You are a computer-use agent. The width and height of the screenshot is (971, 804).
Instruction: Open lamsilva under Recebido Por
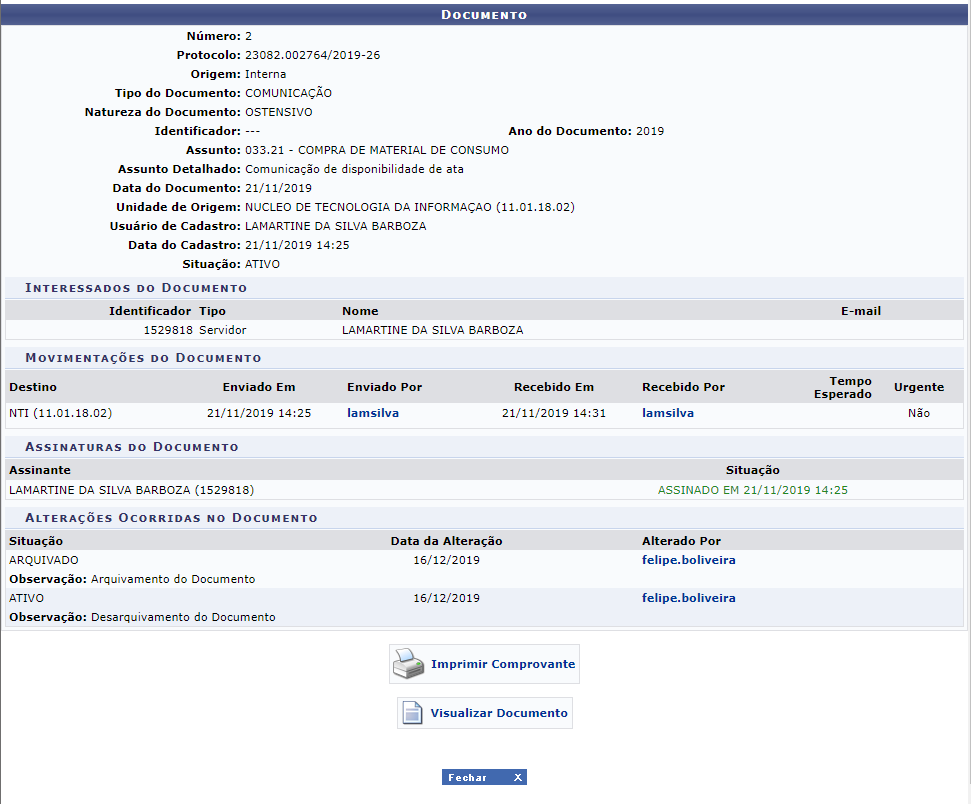[x=668, y=413]
